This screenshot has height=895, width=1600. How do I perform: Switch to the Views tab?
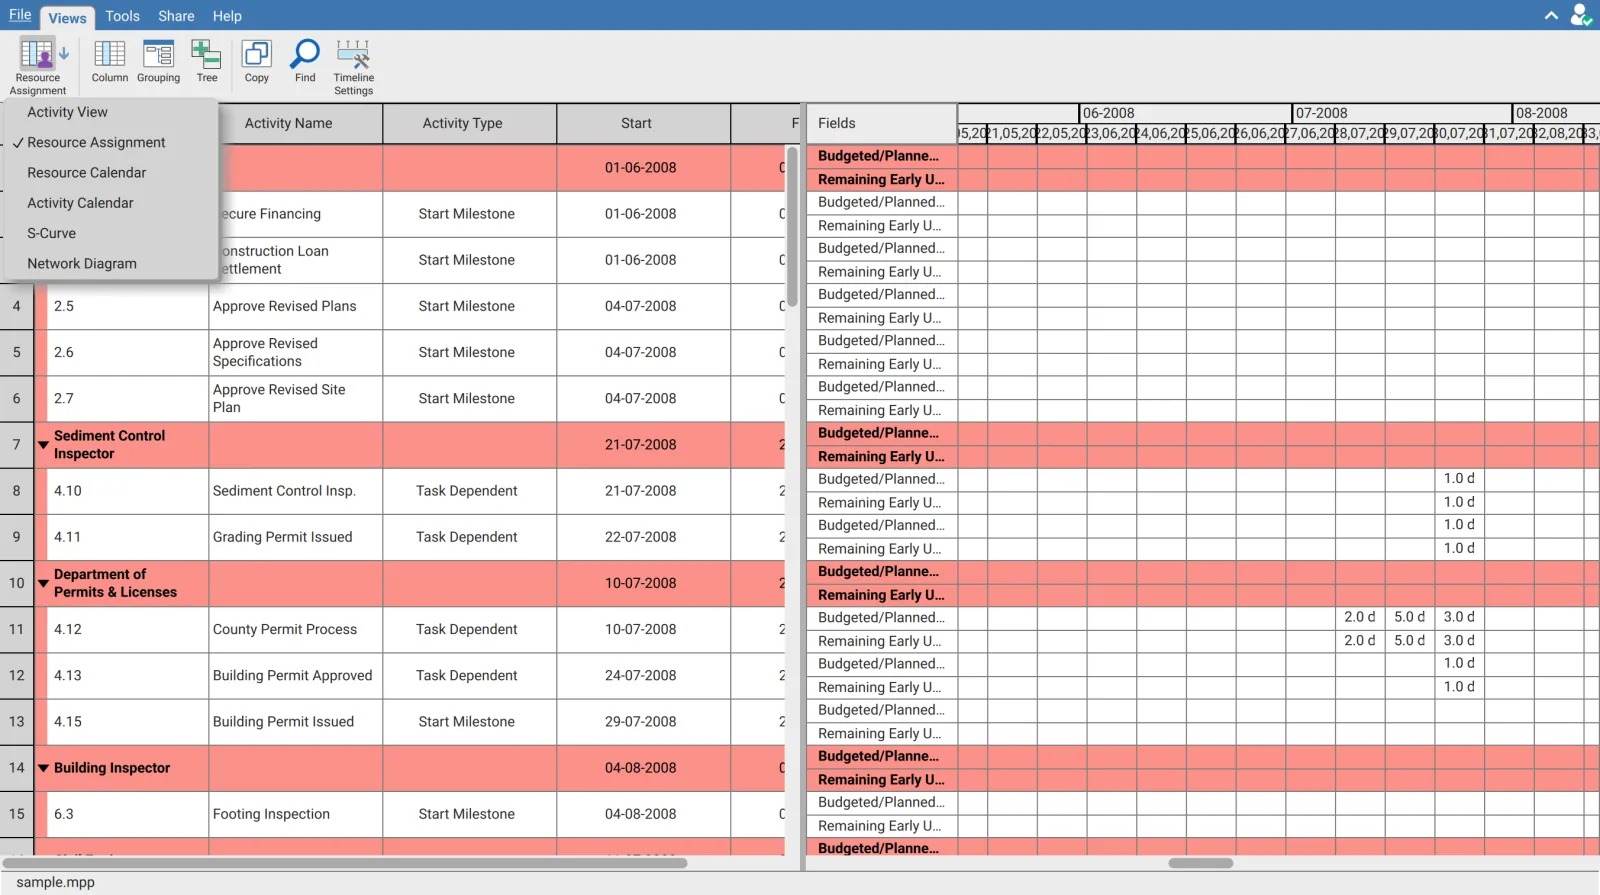pos(67,17)
